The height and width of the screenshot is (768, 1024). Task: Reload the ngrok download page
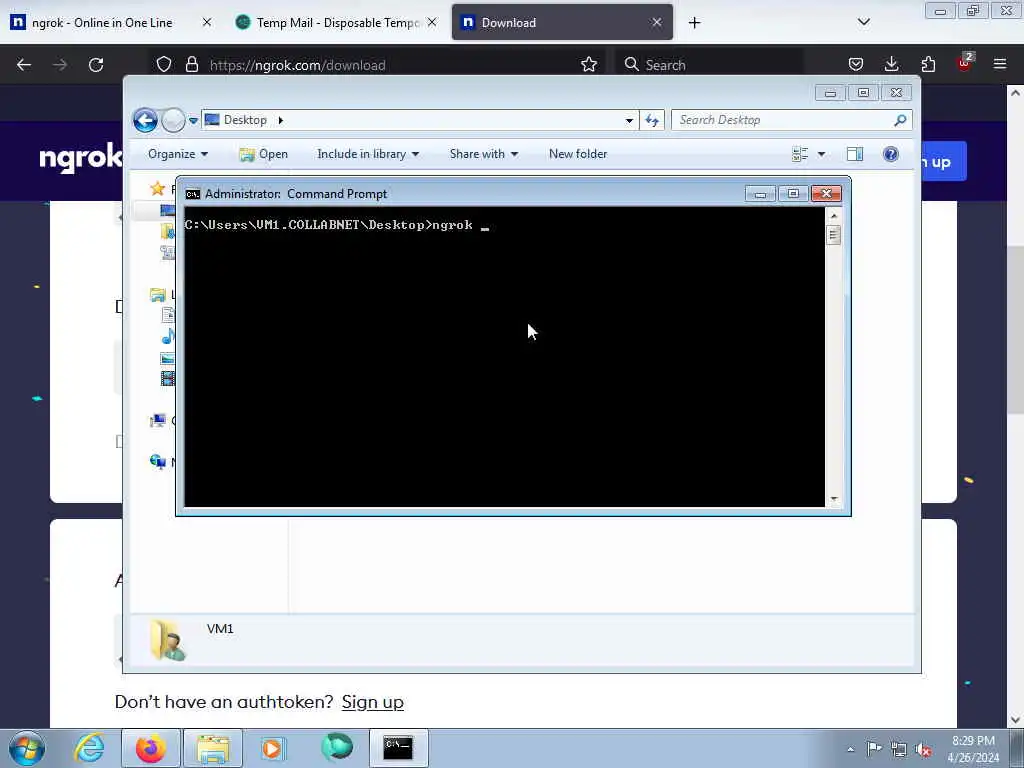[x=96, y=65]
